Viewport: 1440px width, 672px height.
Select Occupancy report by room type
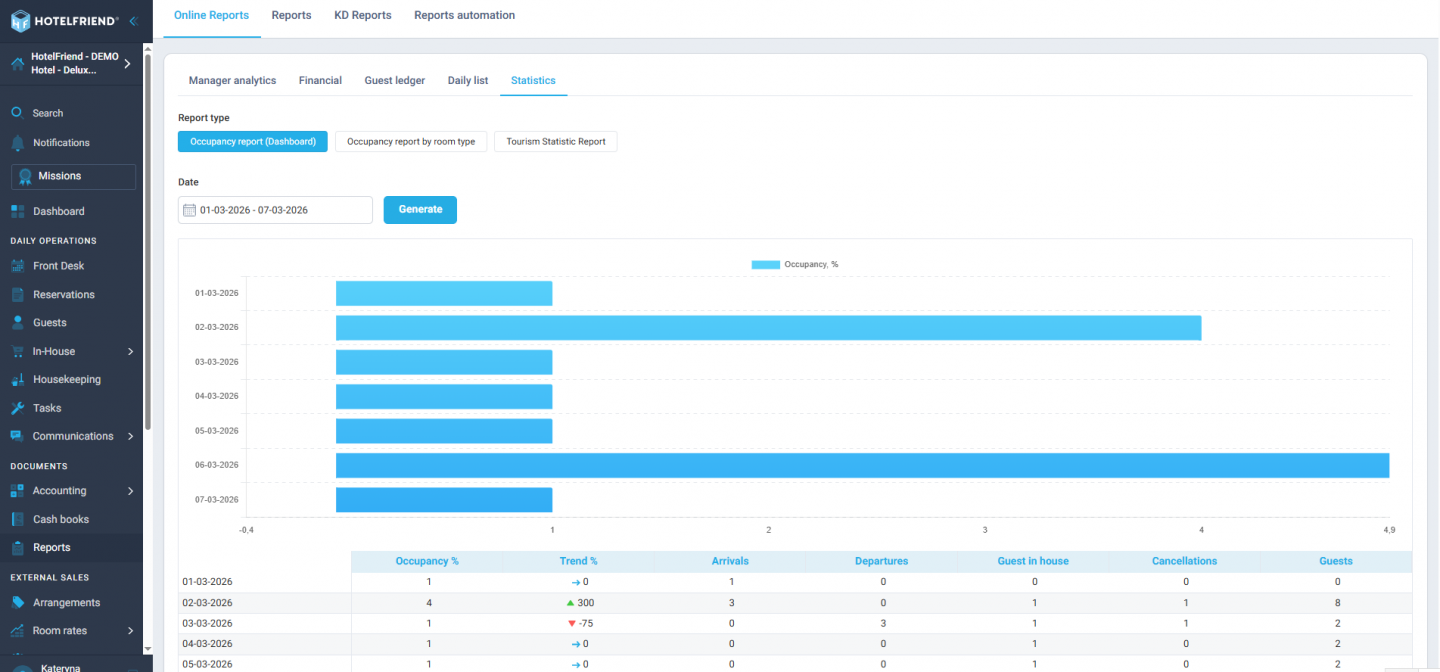click(x=410, y=141)
